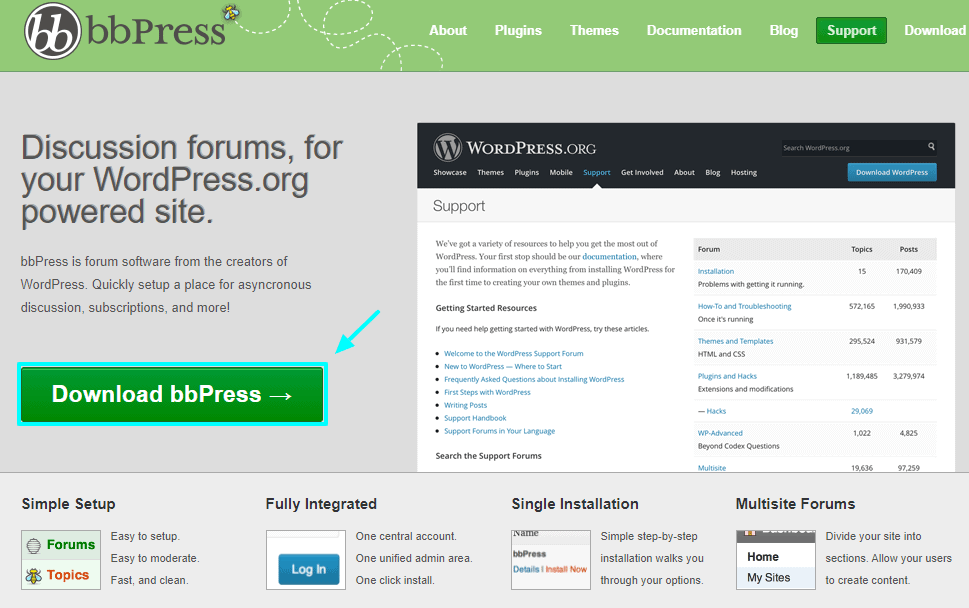Open the Multisite forum link
The width and height of the screenshot is (969, 608).
712,468
